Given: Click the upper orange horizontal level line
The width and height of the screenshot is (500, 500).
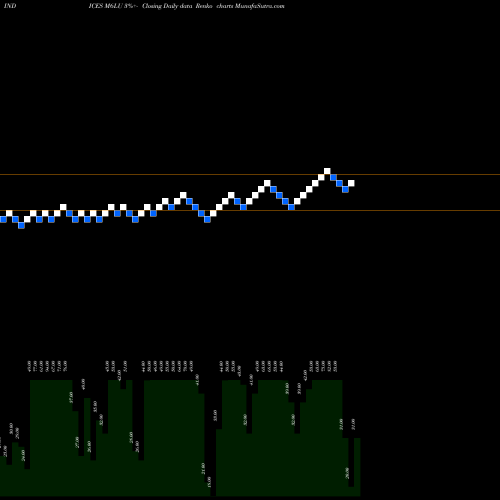Looking at the screenshot, I should tap(250, 174).
